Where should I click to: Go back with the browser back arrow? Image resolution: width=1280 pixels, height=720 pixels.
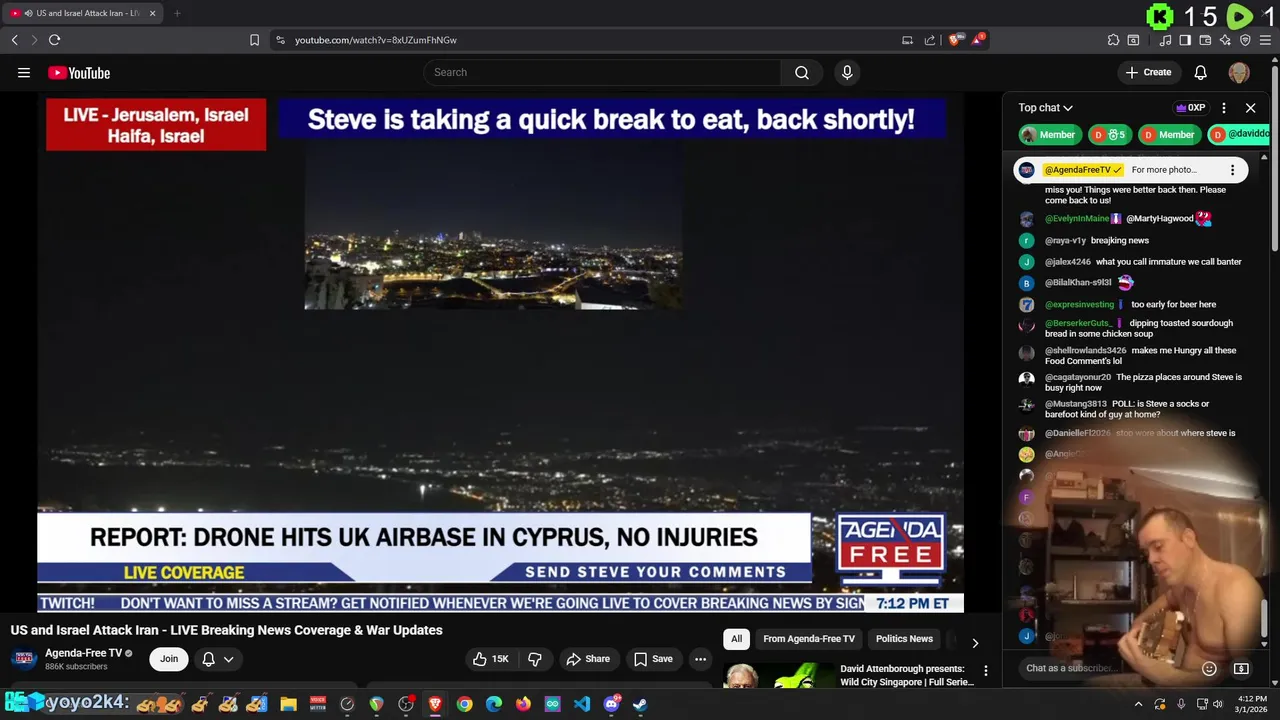click(14, 40)
